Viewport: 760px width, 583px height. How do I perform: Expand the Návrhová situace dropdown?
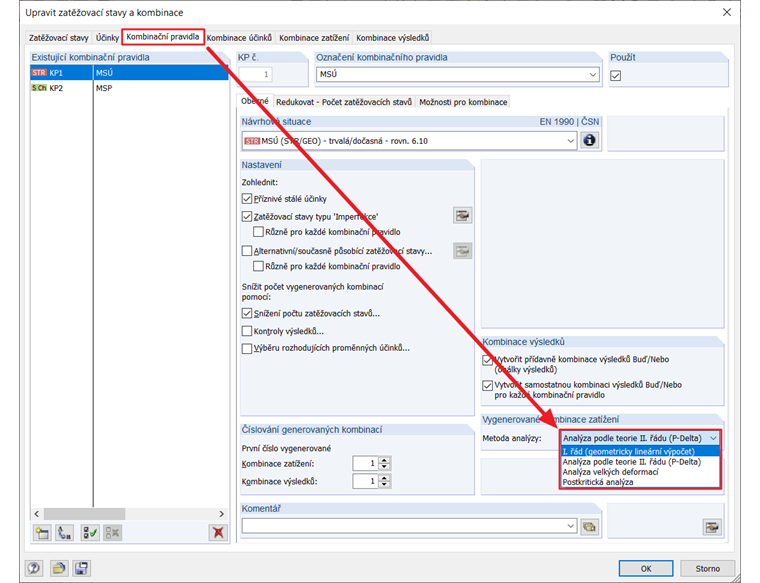click(x=570, y=141)
